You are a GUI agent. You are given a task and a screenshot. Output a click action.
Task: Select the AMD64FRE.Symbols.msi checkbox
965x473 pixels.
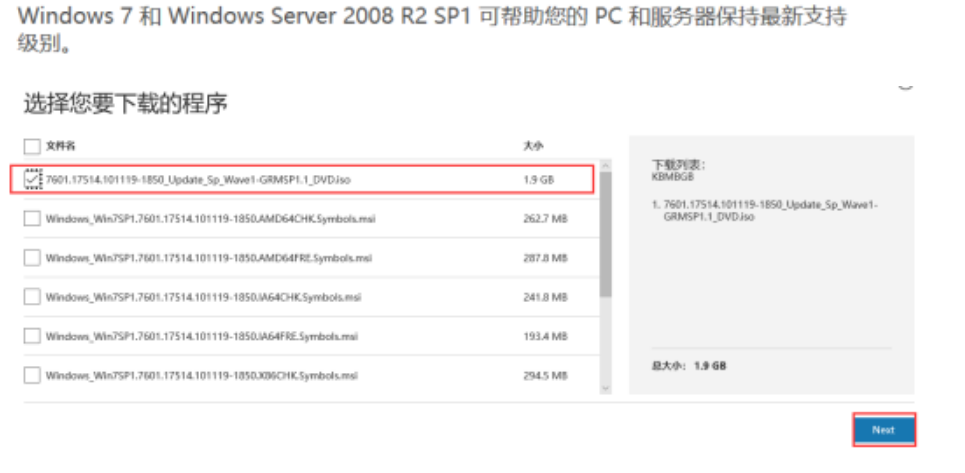32,257
